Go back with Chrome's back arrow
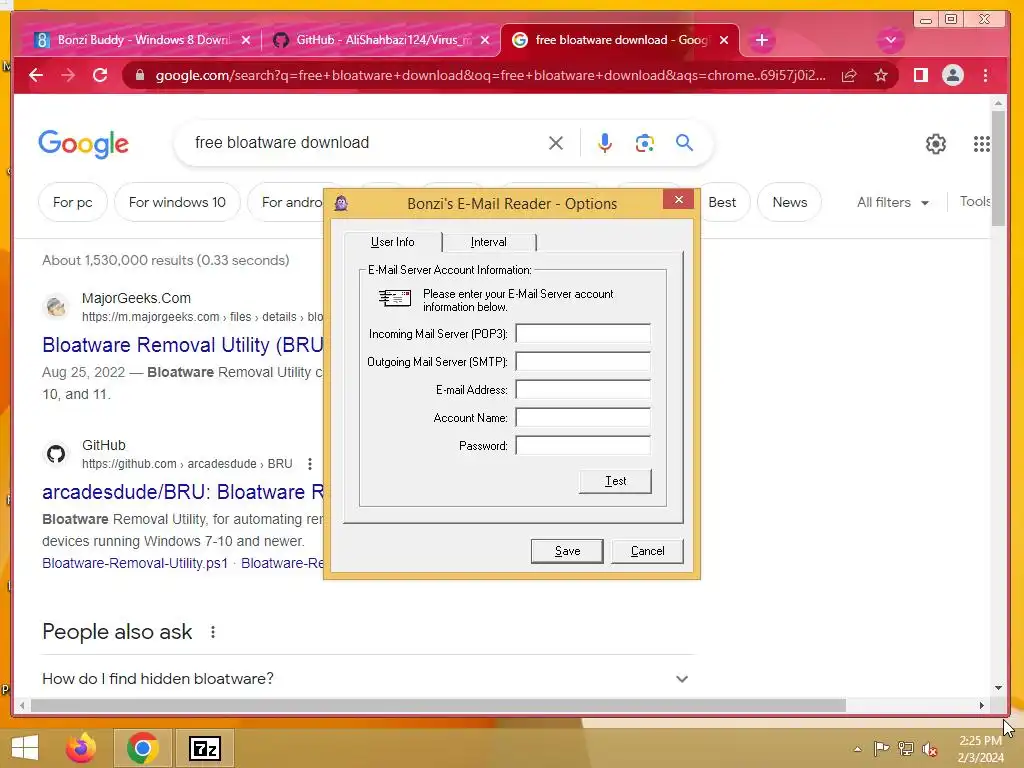Image resolution: width=1024 pixels, height=768 pixels. (x=36, y=75)
